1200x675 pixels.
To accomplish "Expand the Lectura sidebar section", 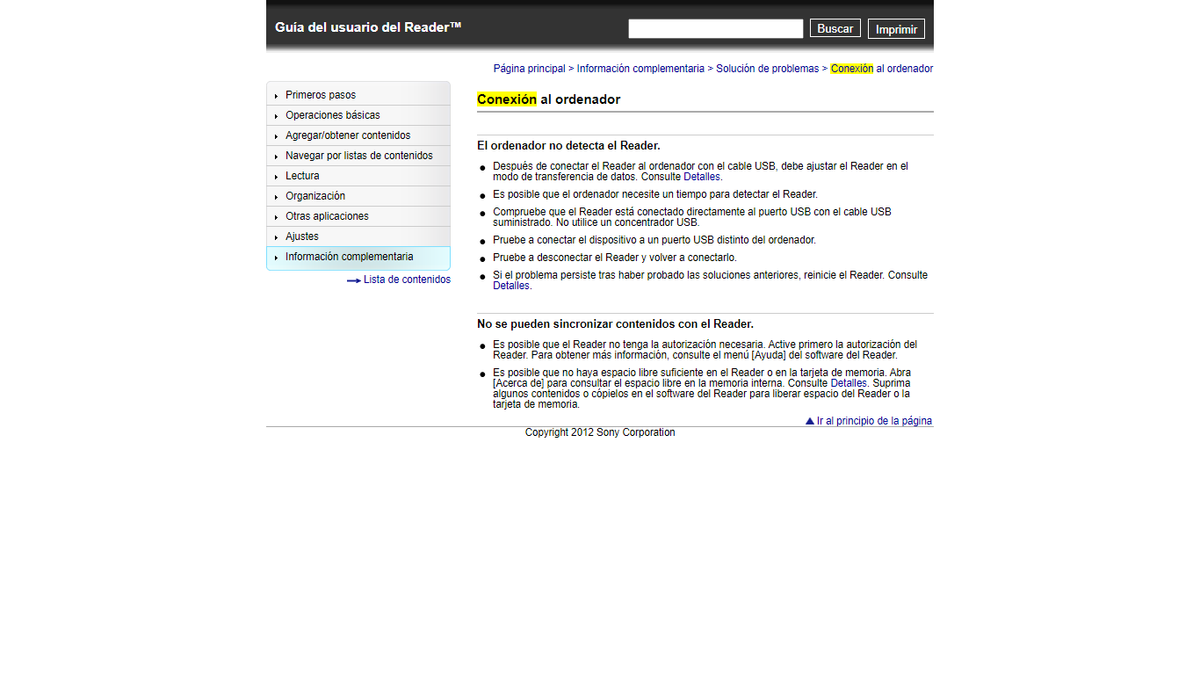I will pyautogui.click(x=302, y=176).
